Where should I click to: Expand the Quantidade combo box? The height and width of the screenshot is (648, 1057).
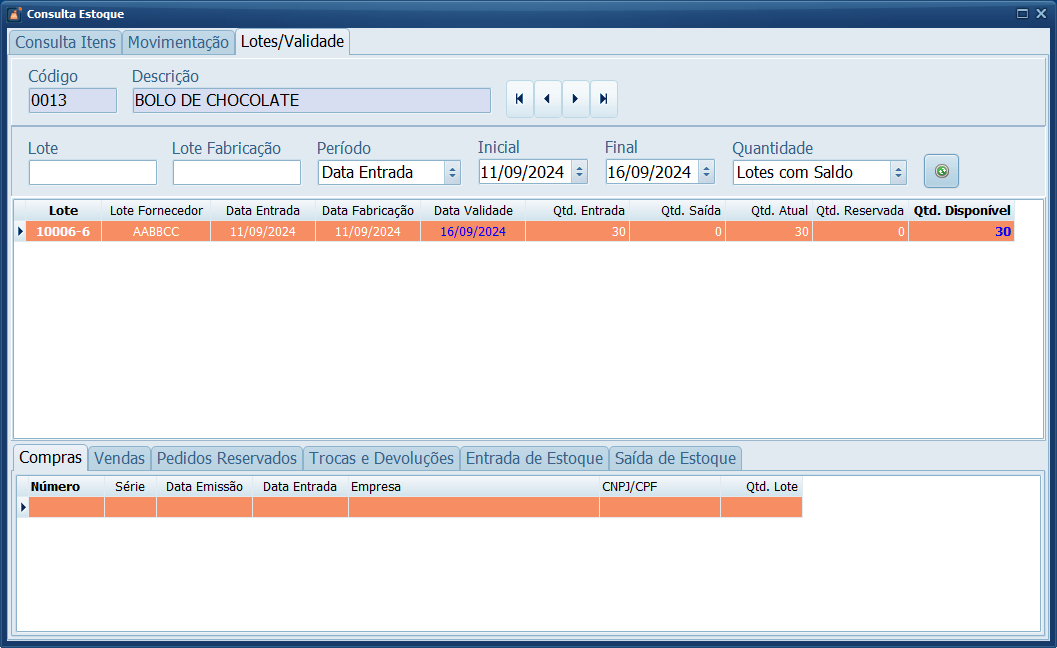click(x=898, y=172)
